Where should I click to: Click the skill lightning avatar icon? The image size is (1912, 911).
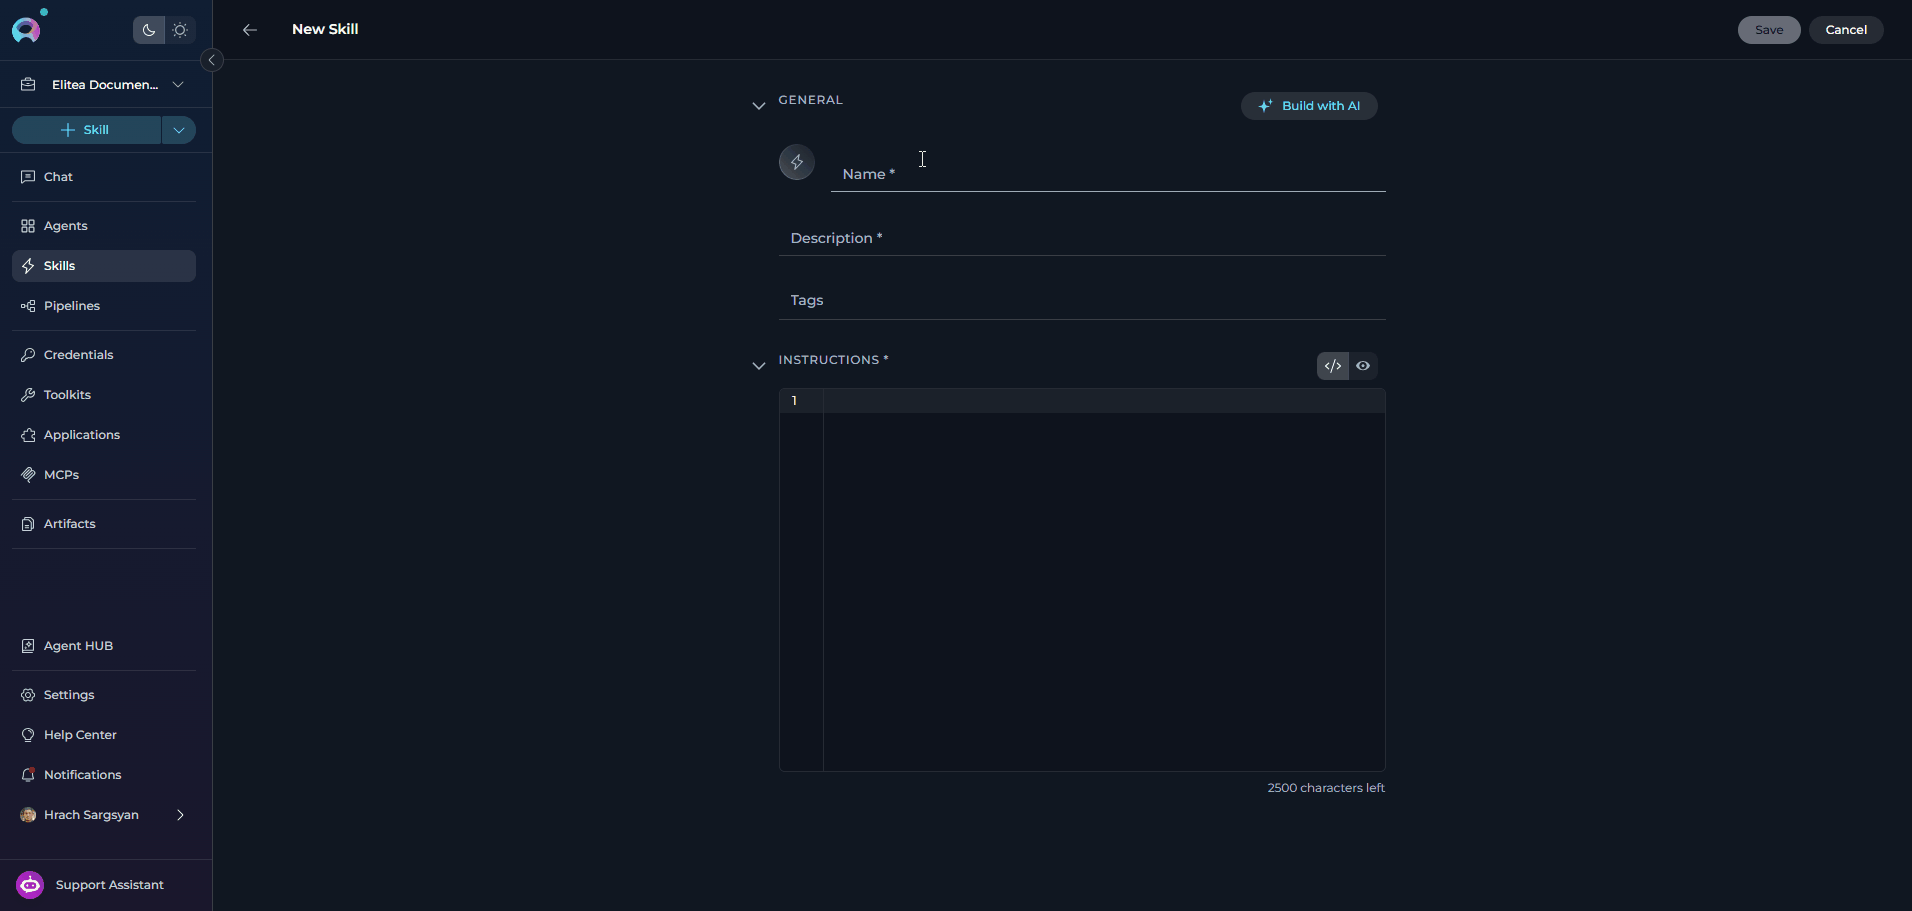click(797, 162)
